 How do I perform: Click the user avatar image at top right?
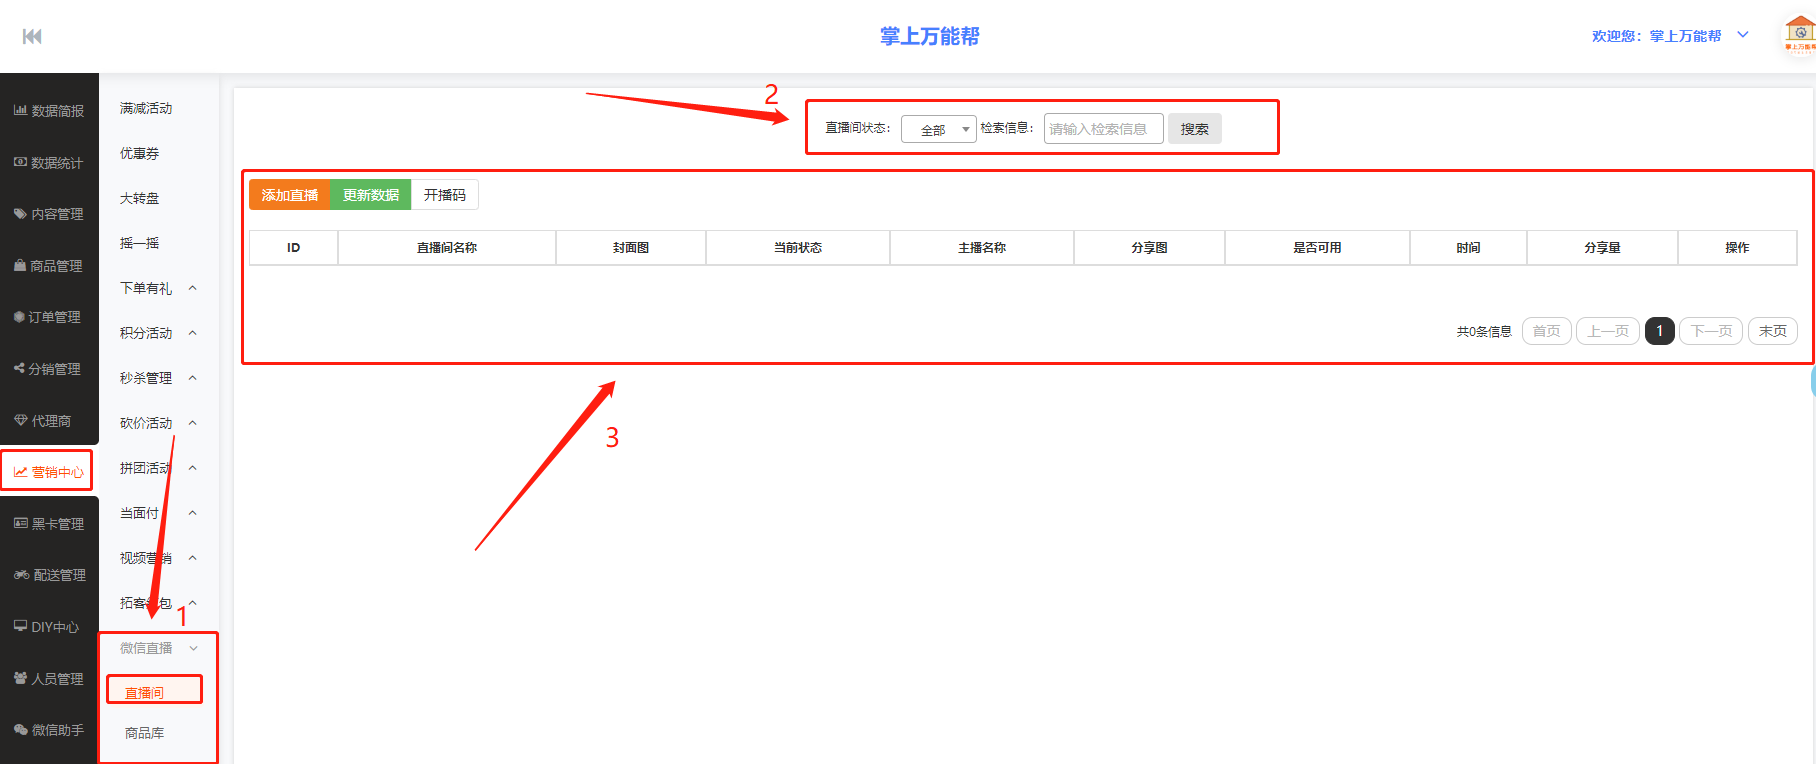point(1799,35)
